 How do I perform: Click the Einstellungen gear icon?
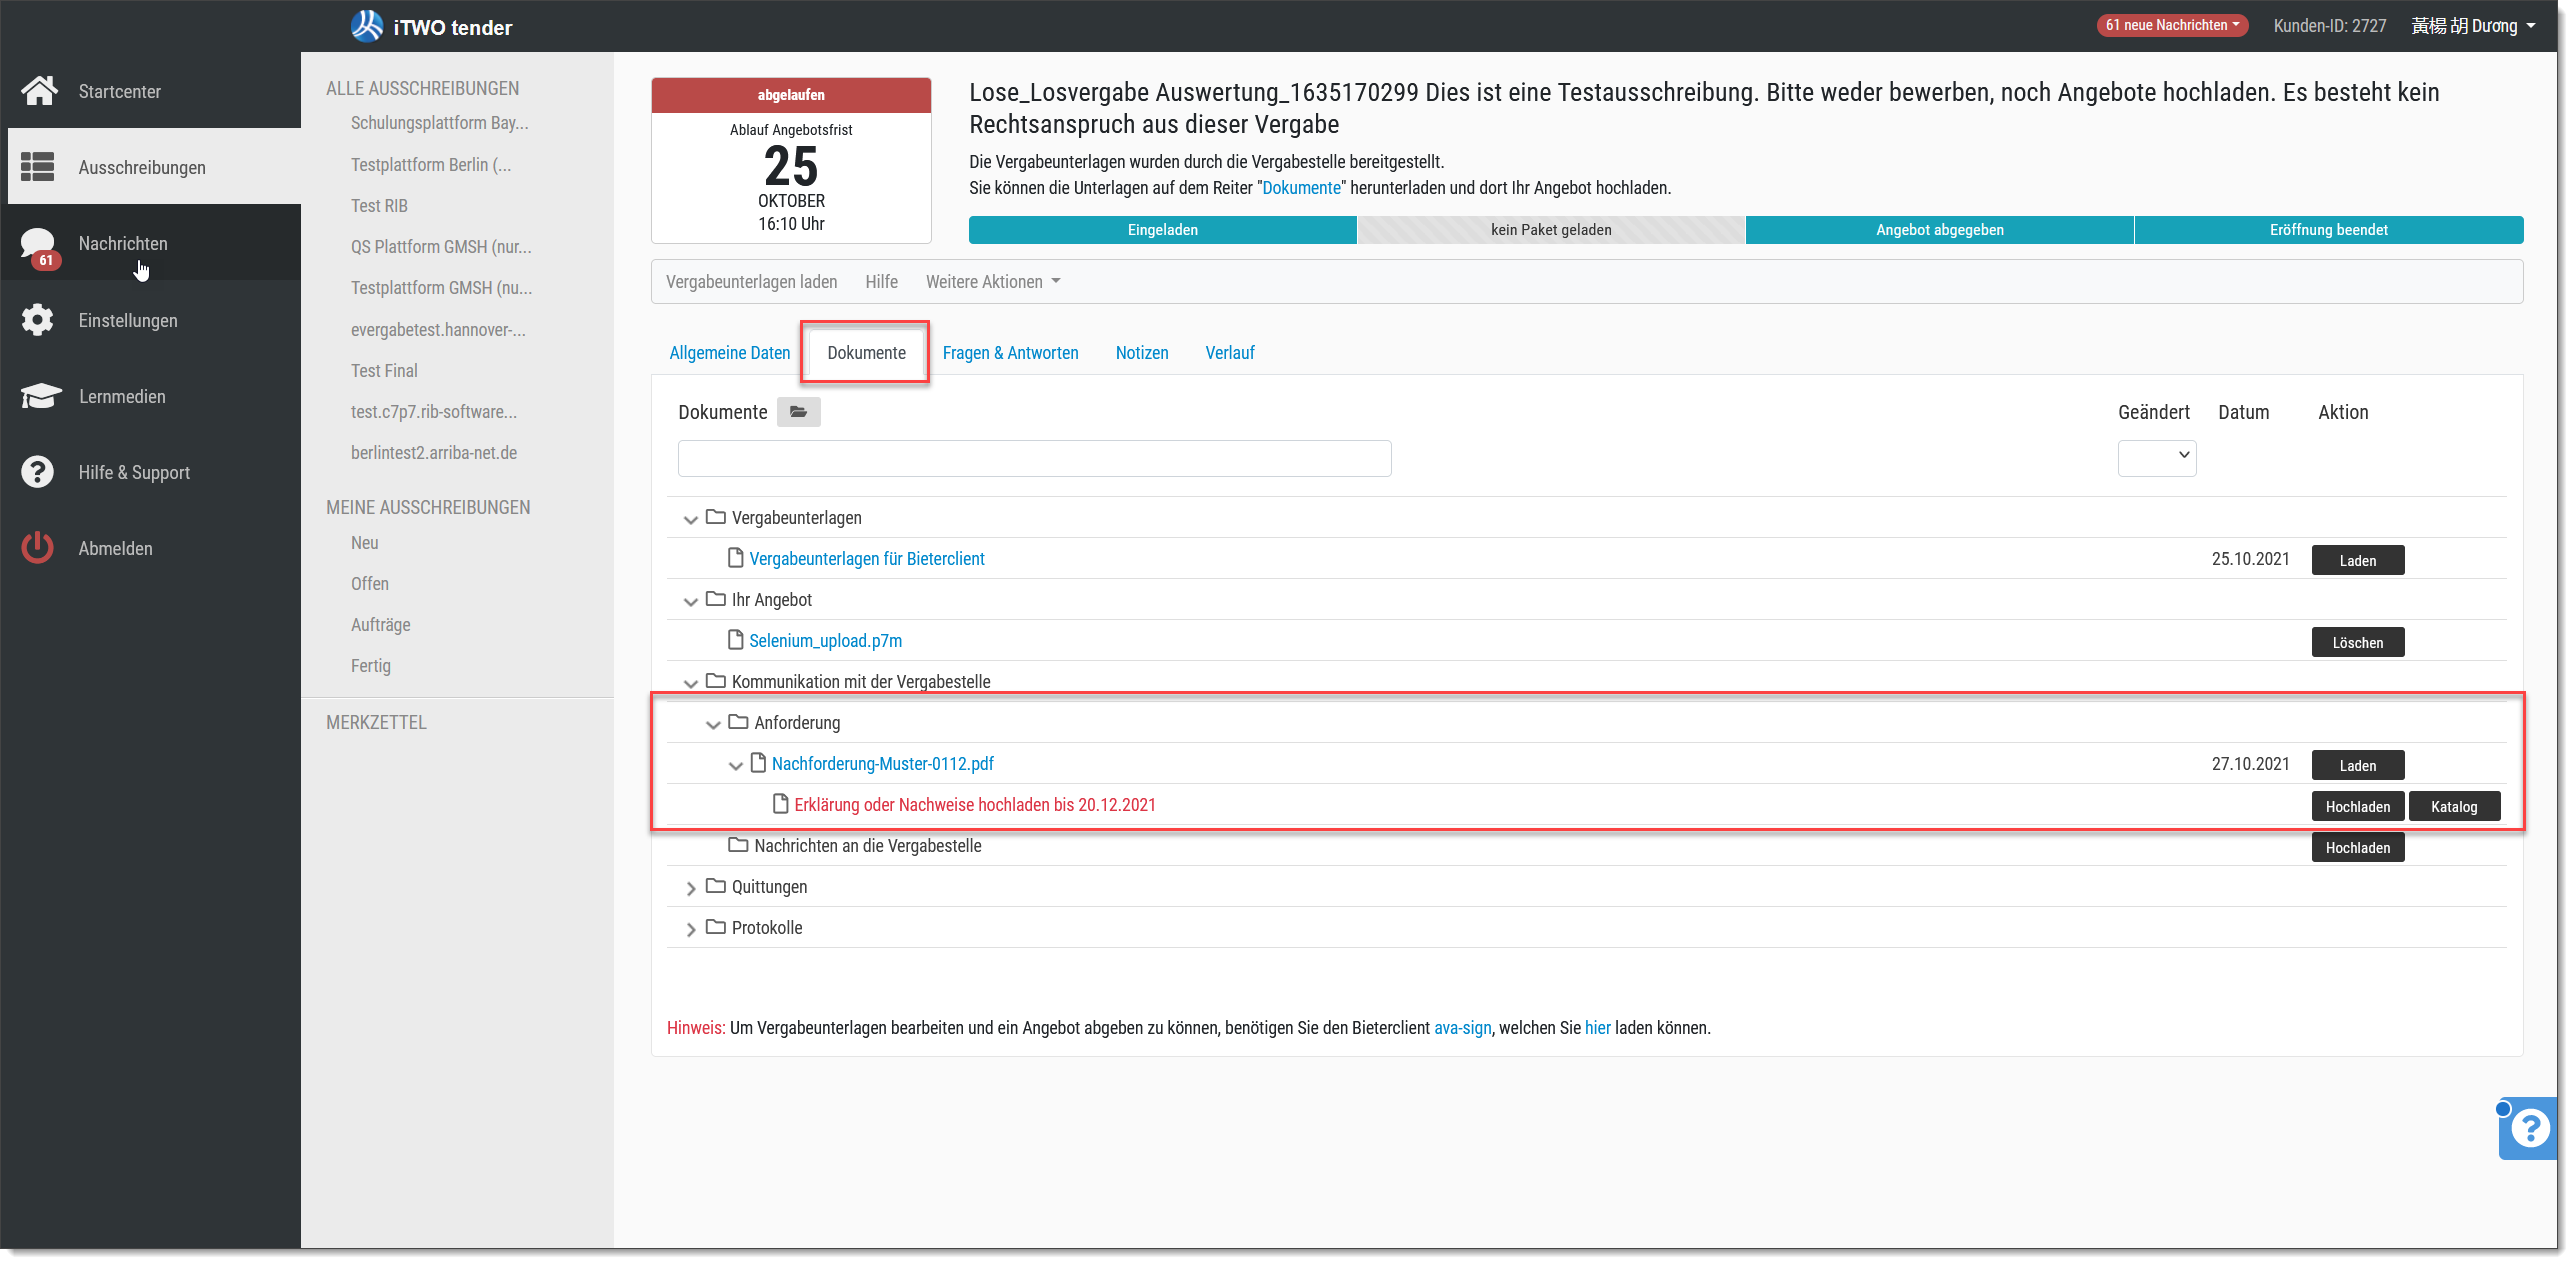[38, 320]
